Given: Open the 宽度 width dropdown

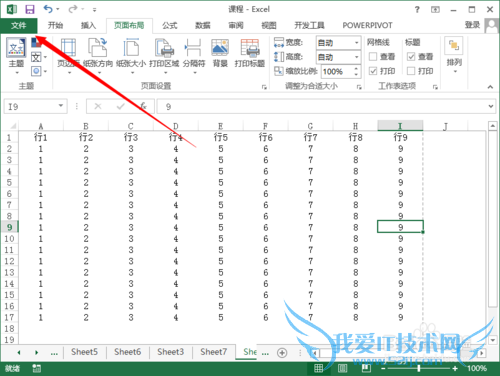Looking at the screenshot, I should pyautogui.click(x=356, y=43).
